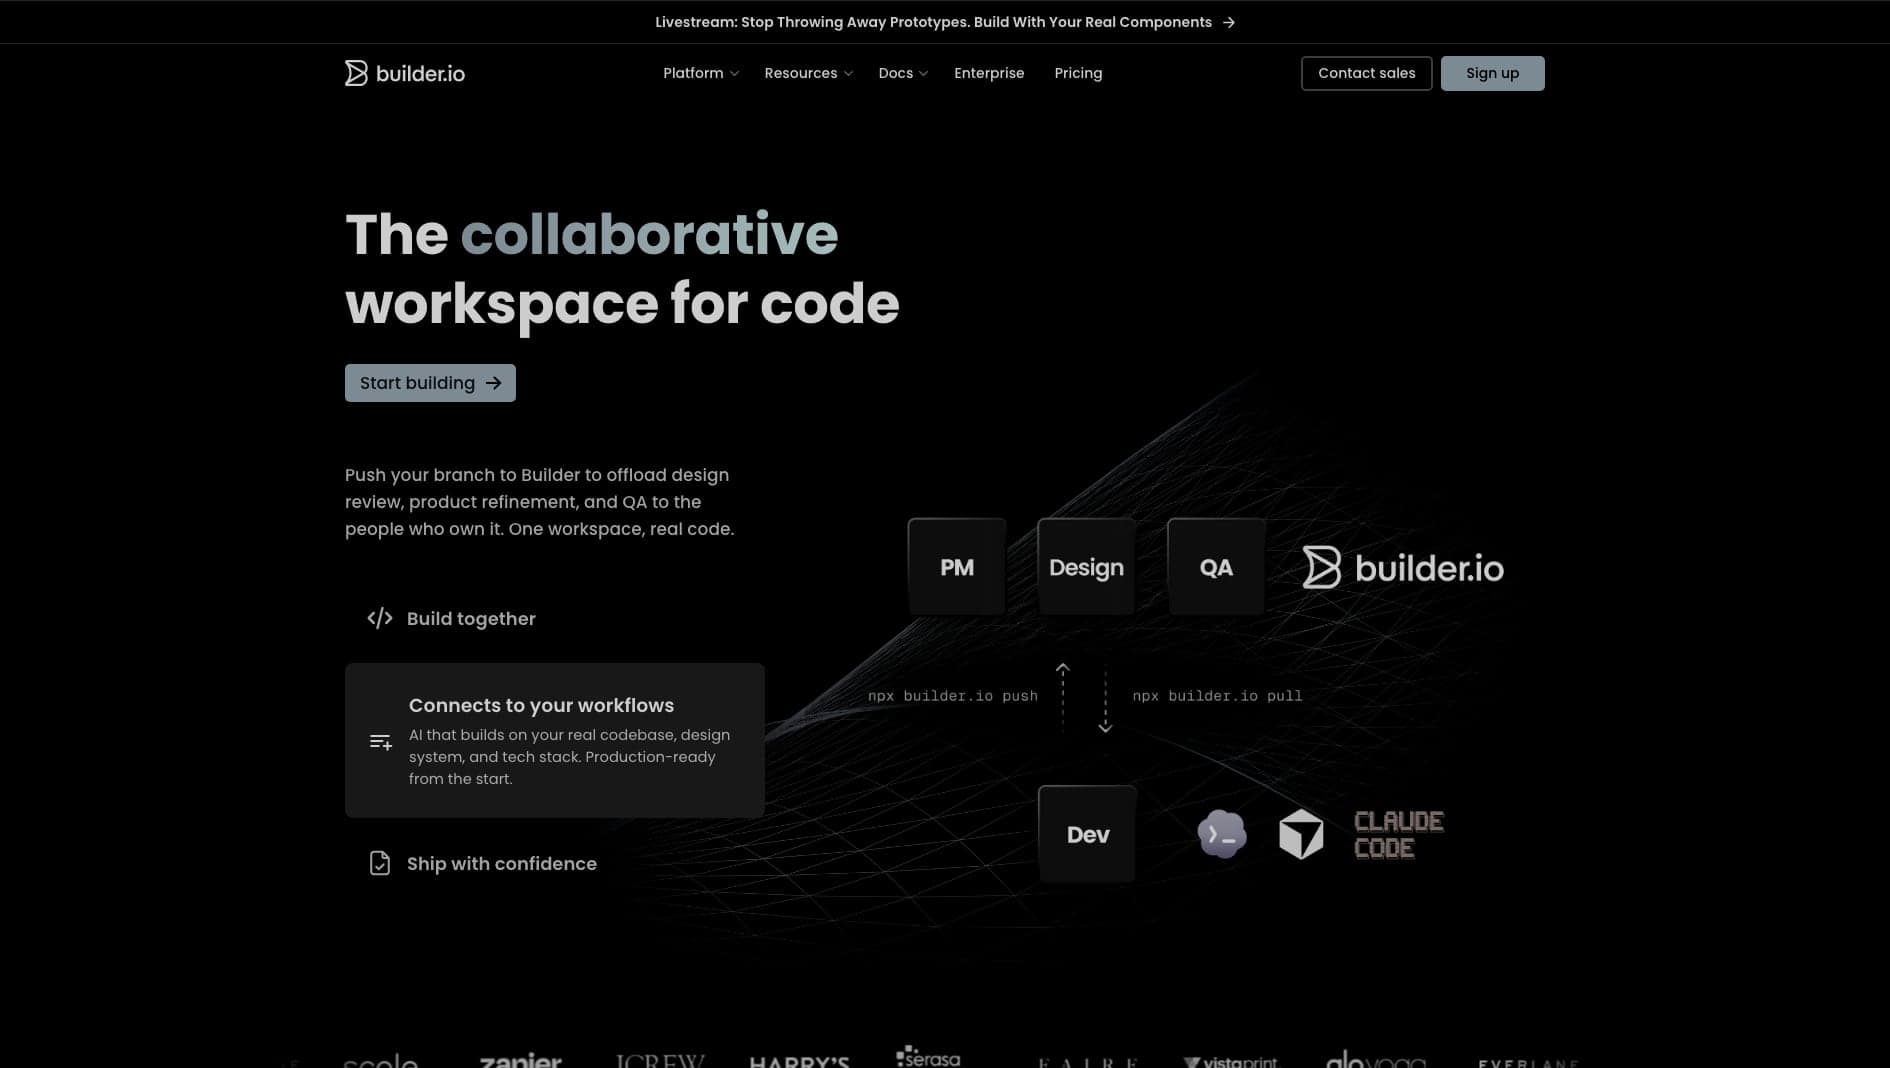The width and height of the screenshot is (1890, 1068).
Task: Click the white cube icon
Action: tap(1301, 834)
